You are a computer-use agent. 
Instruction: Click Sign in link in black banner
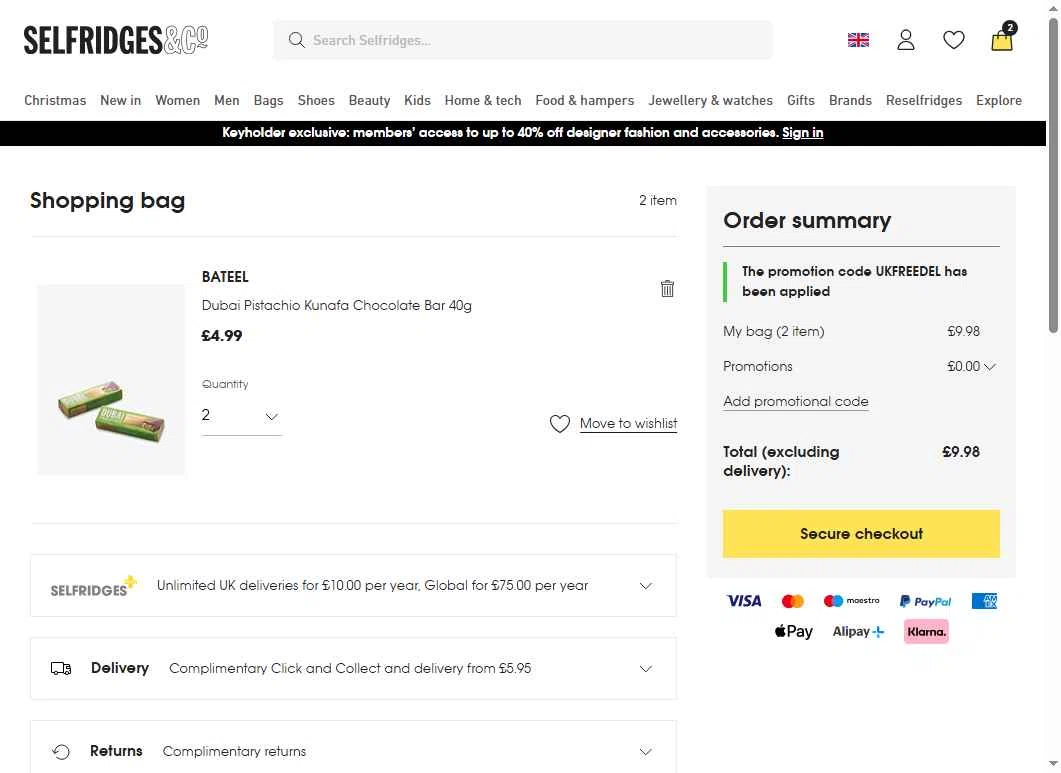[x=803, y=133]
